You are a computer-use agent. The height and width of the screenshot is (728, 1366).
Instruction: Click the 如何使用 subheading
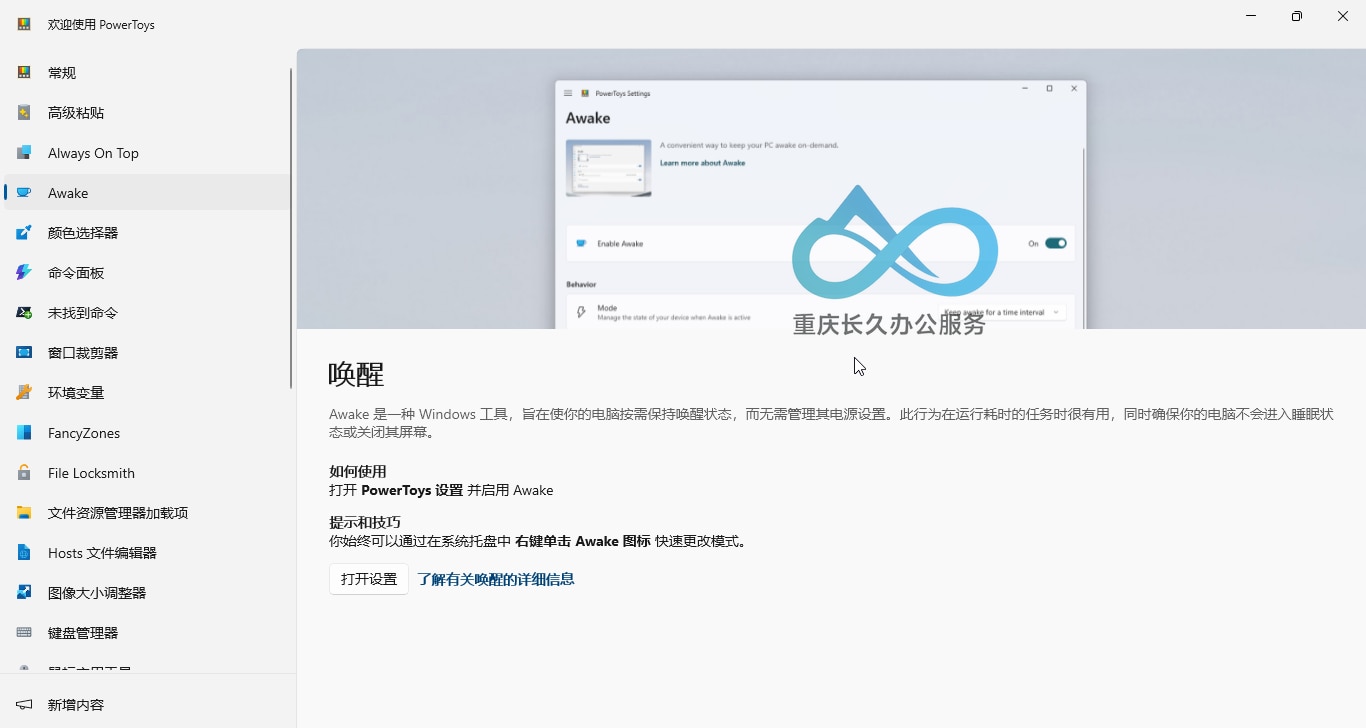tap(358, 471)
